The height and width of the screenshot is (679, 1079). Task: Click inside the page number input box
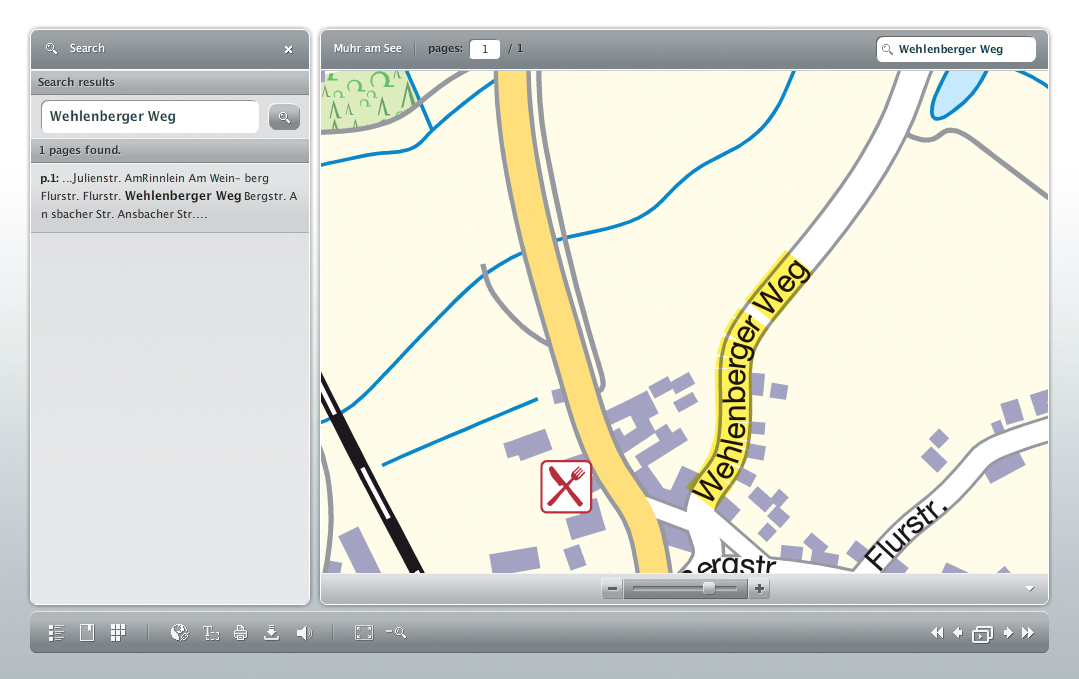[x=484, y=48]
